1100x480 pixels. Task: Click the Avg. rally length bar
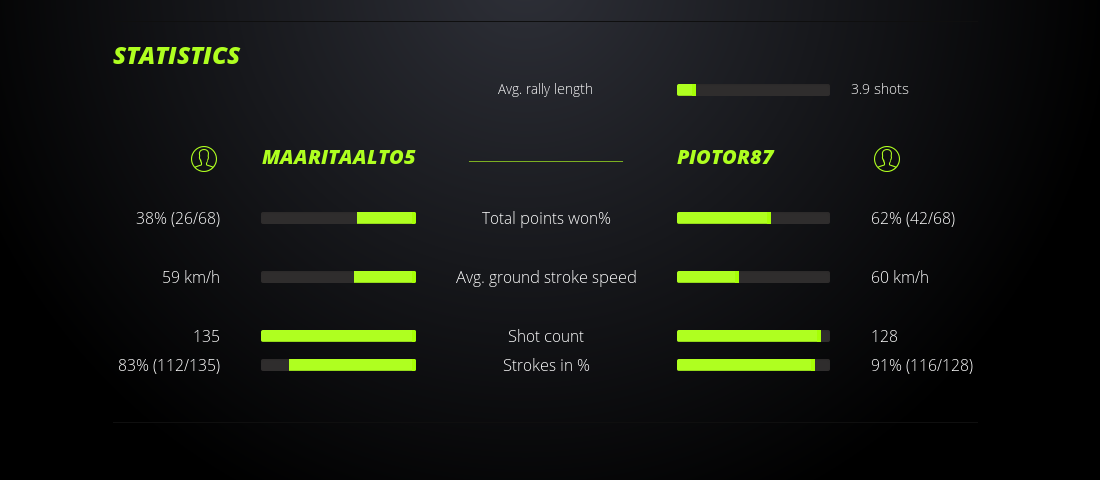tap(753, 90)
